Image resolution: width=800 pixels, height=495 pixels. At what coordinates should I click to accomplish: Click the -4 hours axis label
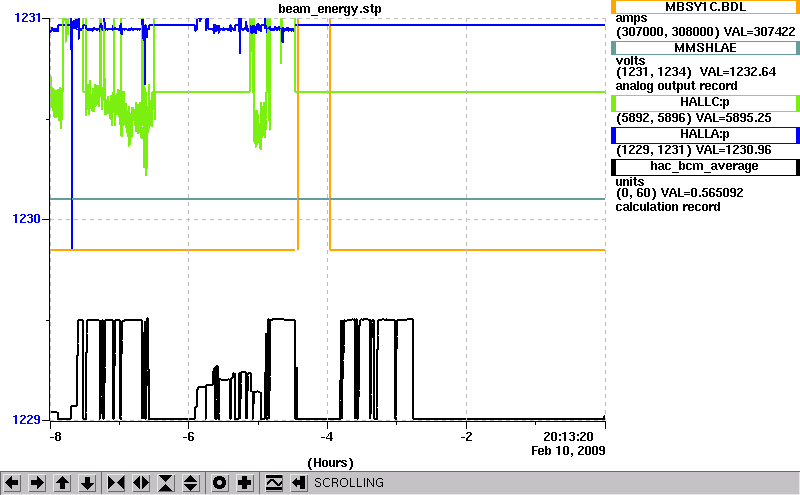327,437
